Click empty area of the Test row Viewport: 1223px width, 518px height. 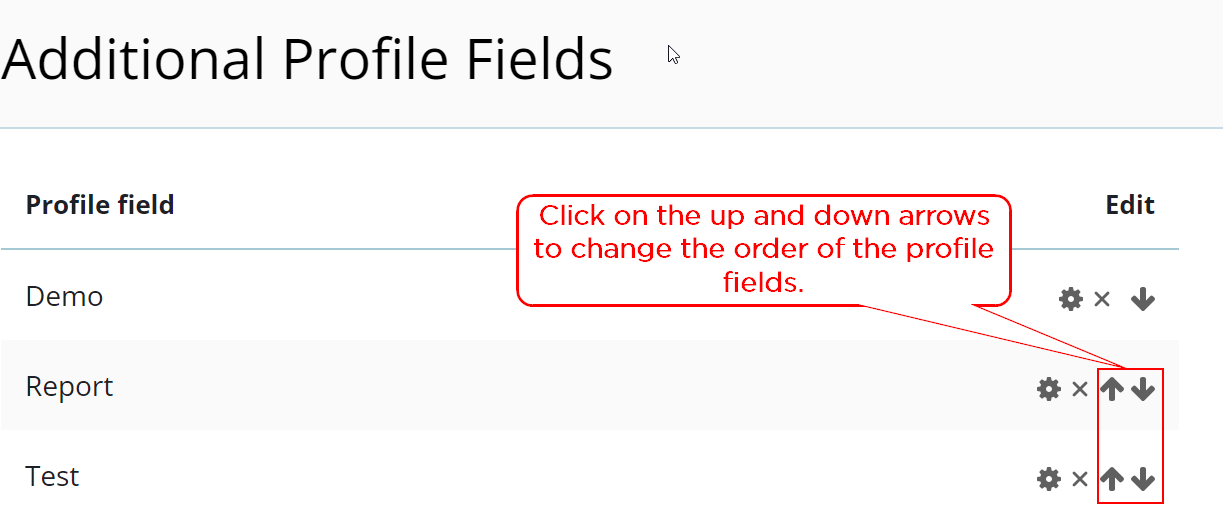[560, 476]
